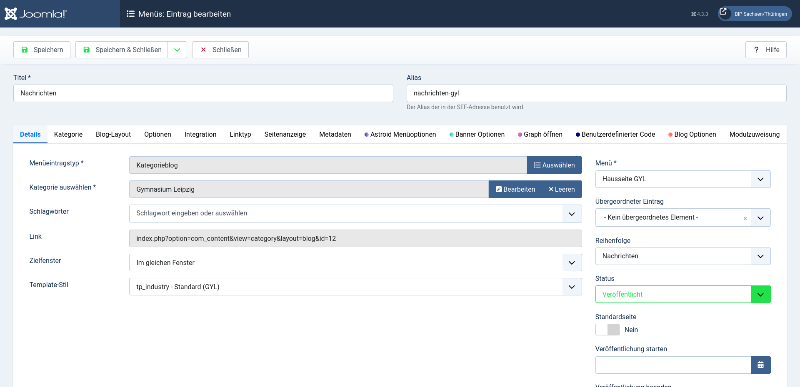Click the Menüs: Eintrag bearbeiten title
Viewport: 800px width, 387px height.
click(x=179, y=14)
